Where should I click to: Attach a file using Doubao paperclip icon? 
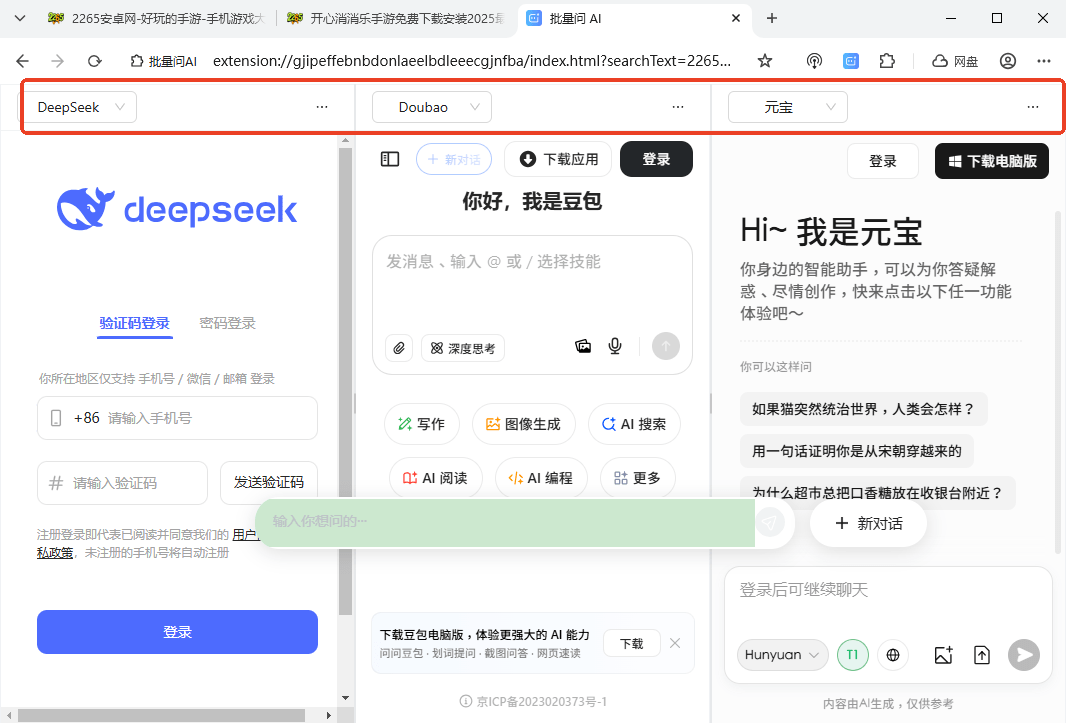click(x=398, y=347)
